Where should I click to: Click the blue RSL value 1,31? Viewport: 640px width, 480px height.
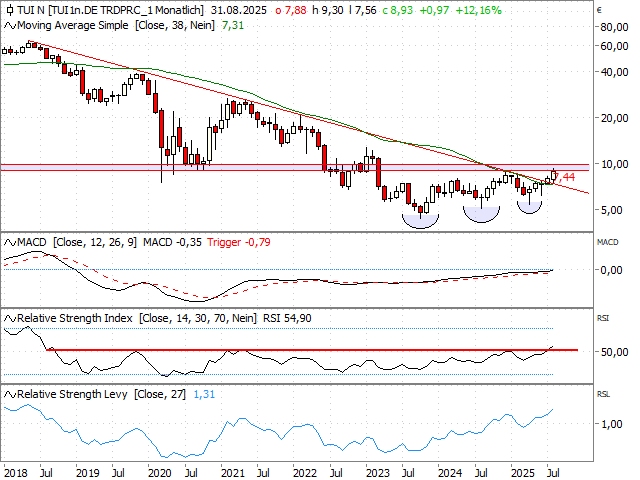coord(204,394)
